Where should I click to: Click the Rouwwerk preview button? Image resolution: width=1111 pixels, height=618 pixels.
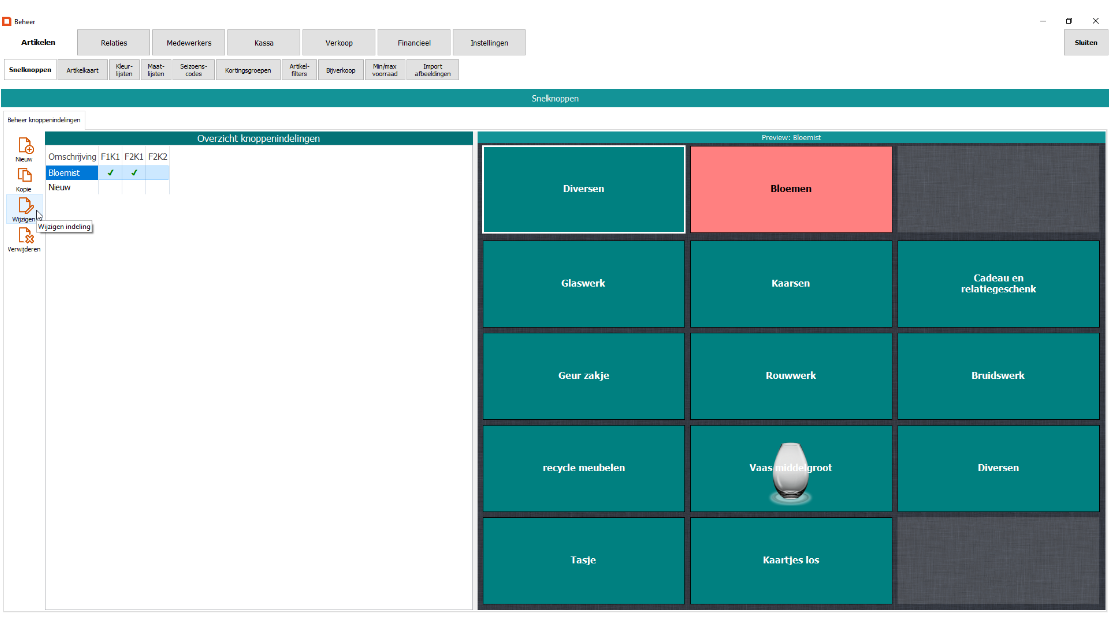pos(791,376)
